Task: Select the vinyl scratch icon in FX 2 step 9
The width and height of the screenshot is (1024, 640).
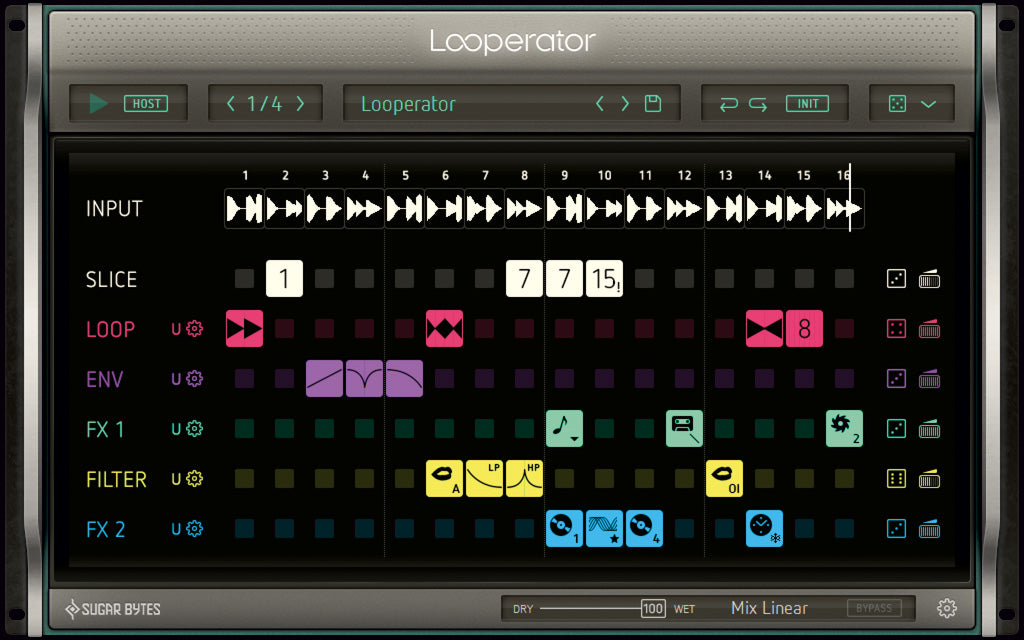Action: pos(564,528)
